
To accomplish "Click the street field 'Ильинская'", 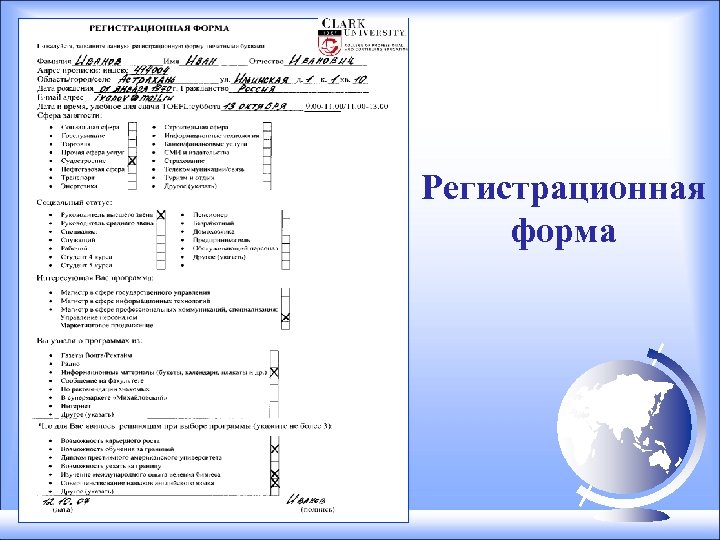I will (262, 79).
